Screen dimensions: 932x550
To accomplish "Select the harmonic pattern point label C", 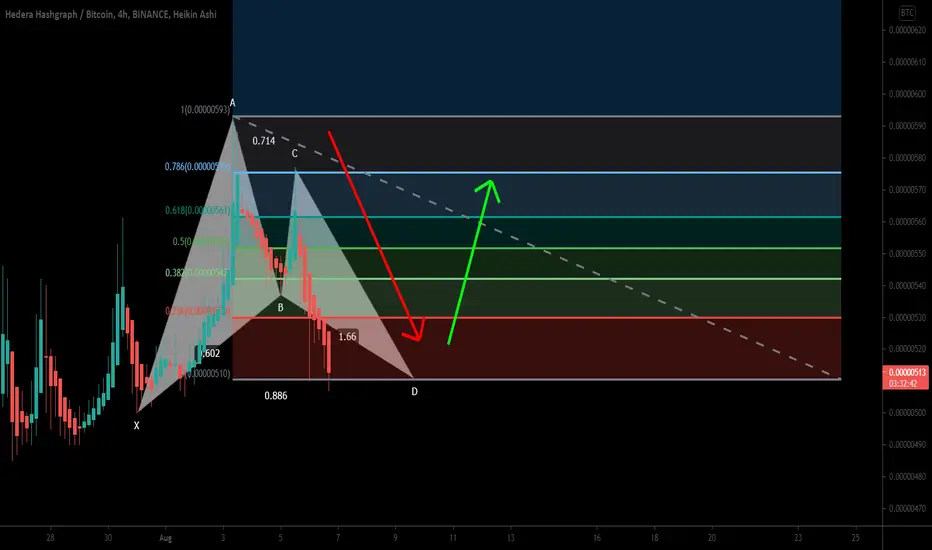I will [294, 153].
